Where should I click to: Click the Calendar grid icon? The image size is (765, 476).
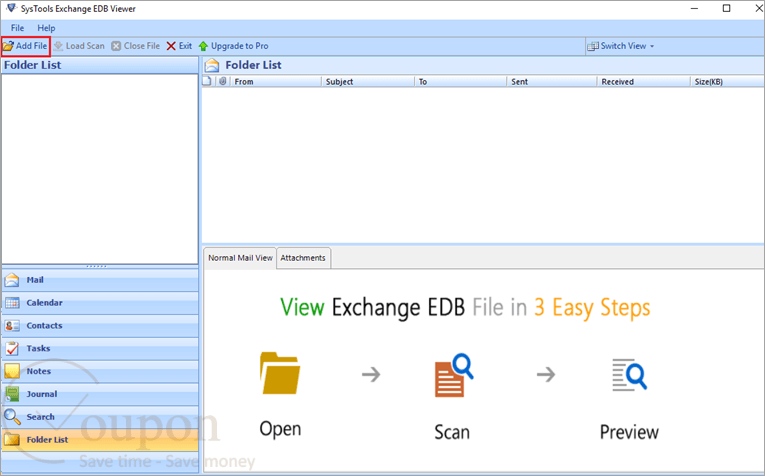click(12, 303)
